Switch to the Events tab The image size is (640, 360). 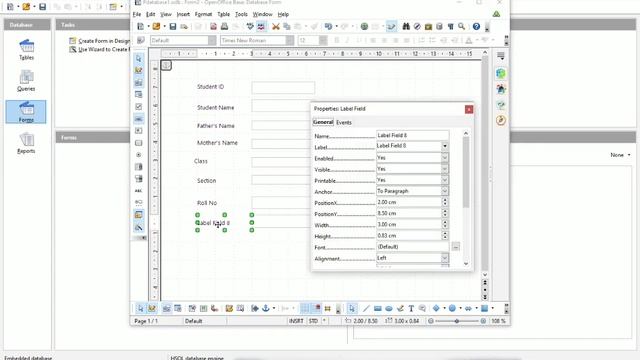tap(344, 122)
